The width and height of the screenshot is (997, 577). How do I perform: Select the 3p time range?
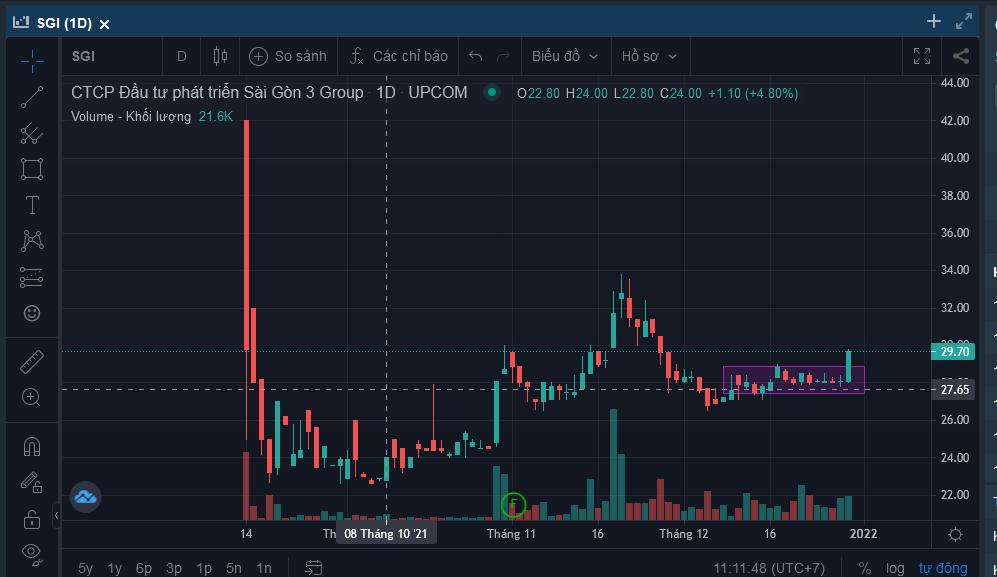point(174,568)
